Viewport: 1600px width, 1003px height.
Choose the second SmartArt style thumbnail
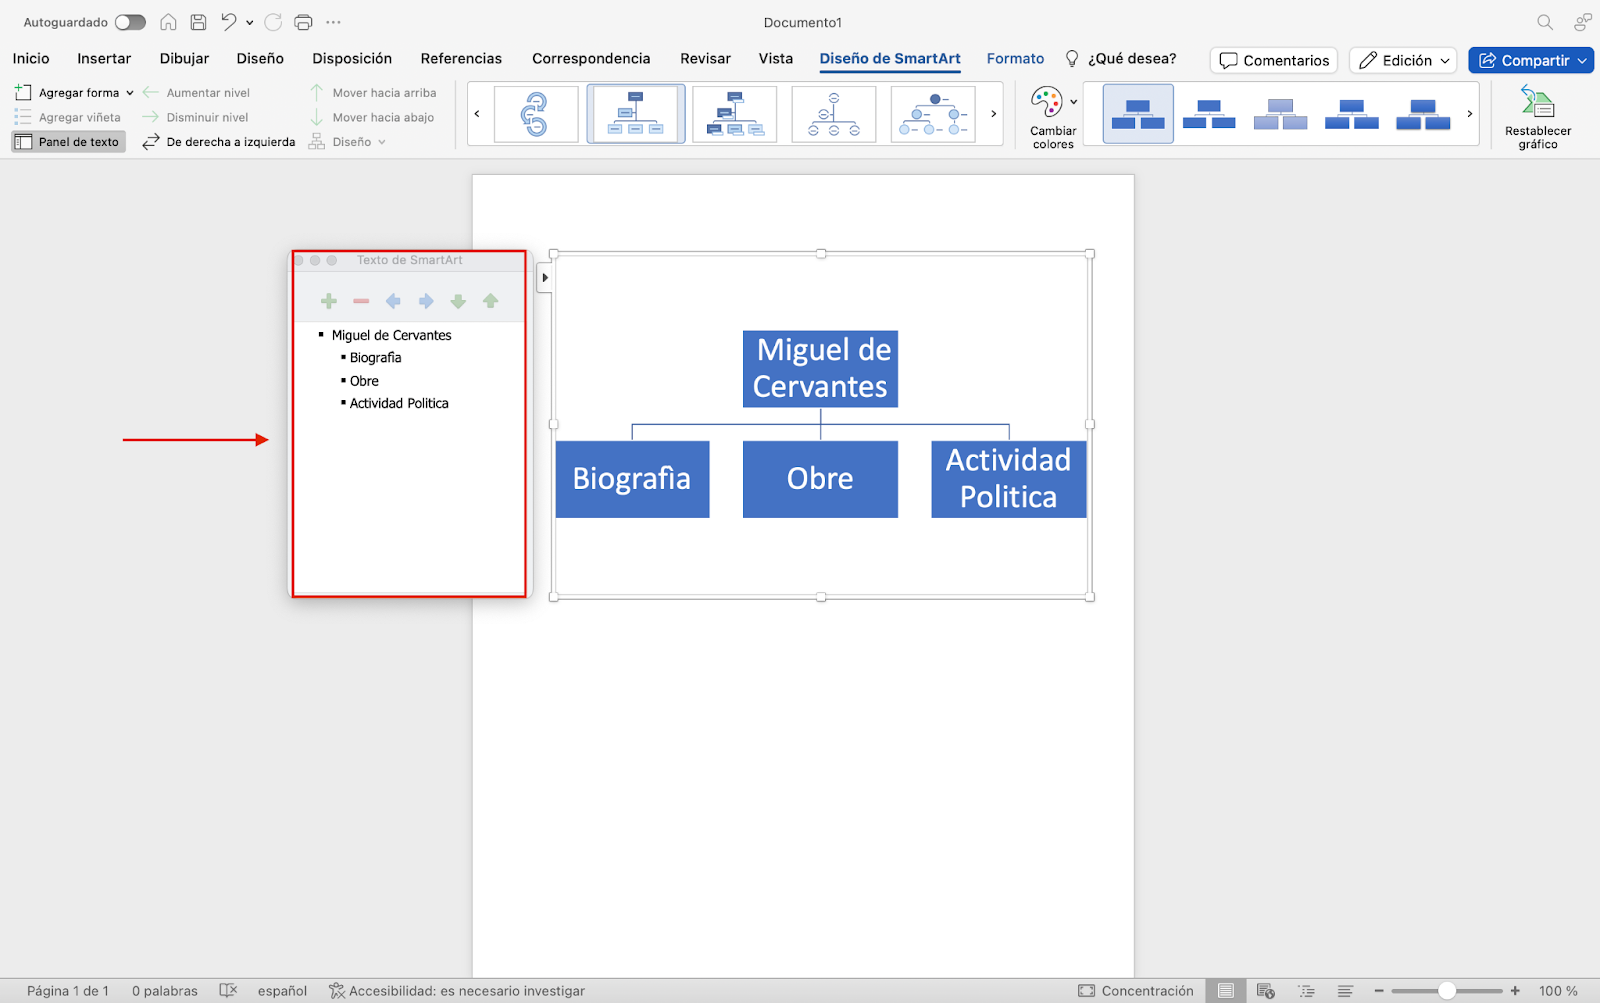point(1209,114)
